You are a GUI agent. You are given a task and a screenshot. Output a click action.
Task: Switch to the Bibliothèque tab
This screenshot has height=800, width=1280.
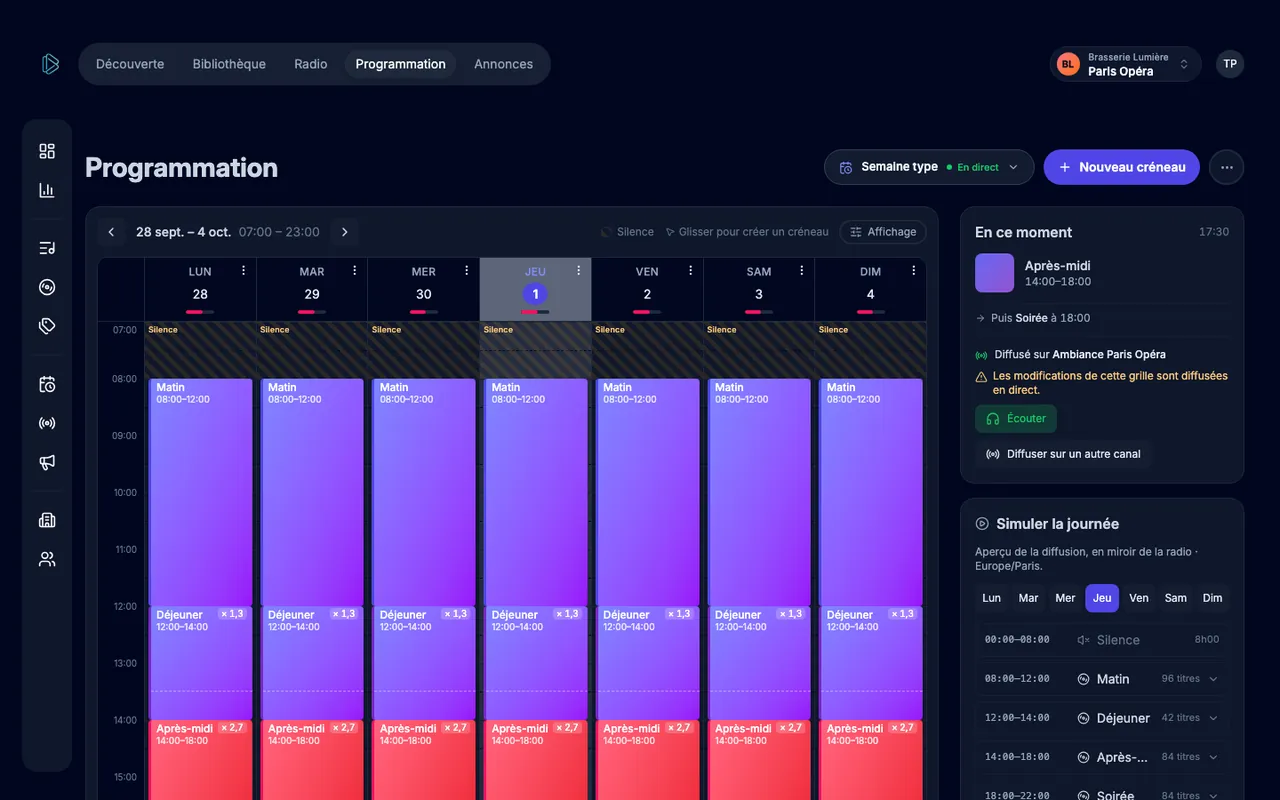pyautogui.click(x=229, y=64)
